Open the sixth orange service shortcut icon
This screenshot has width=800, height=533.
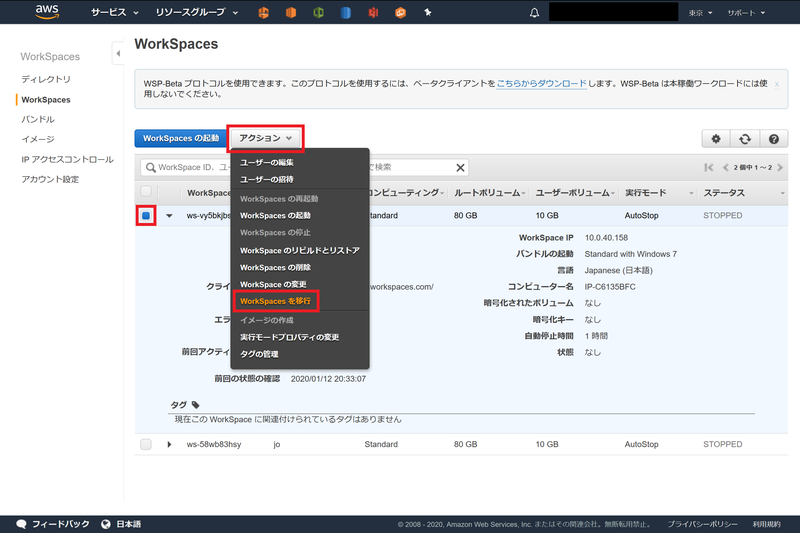point(401,13)
